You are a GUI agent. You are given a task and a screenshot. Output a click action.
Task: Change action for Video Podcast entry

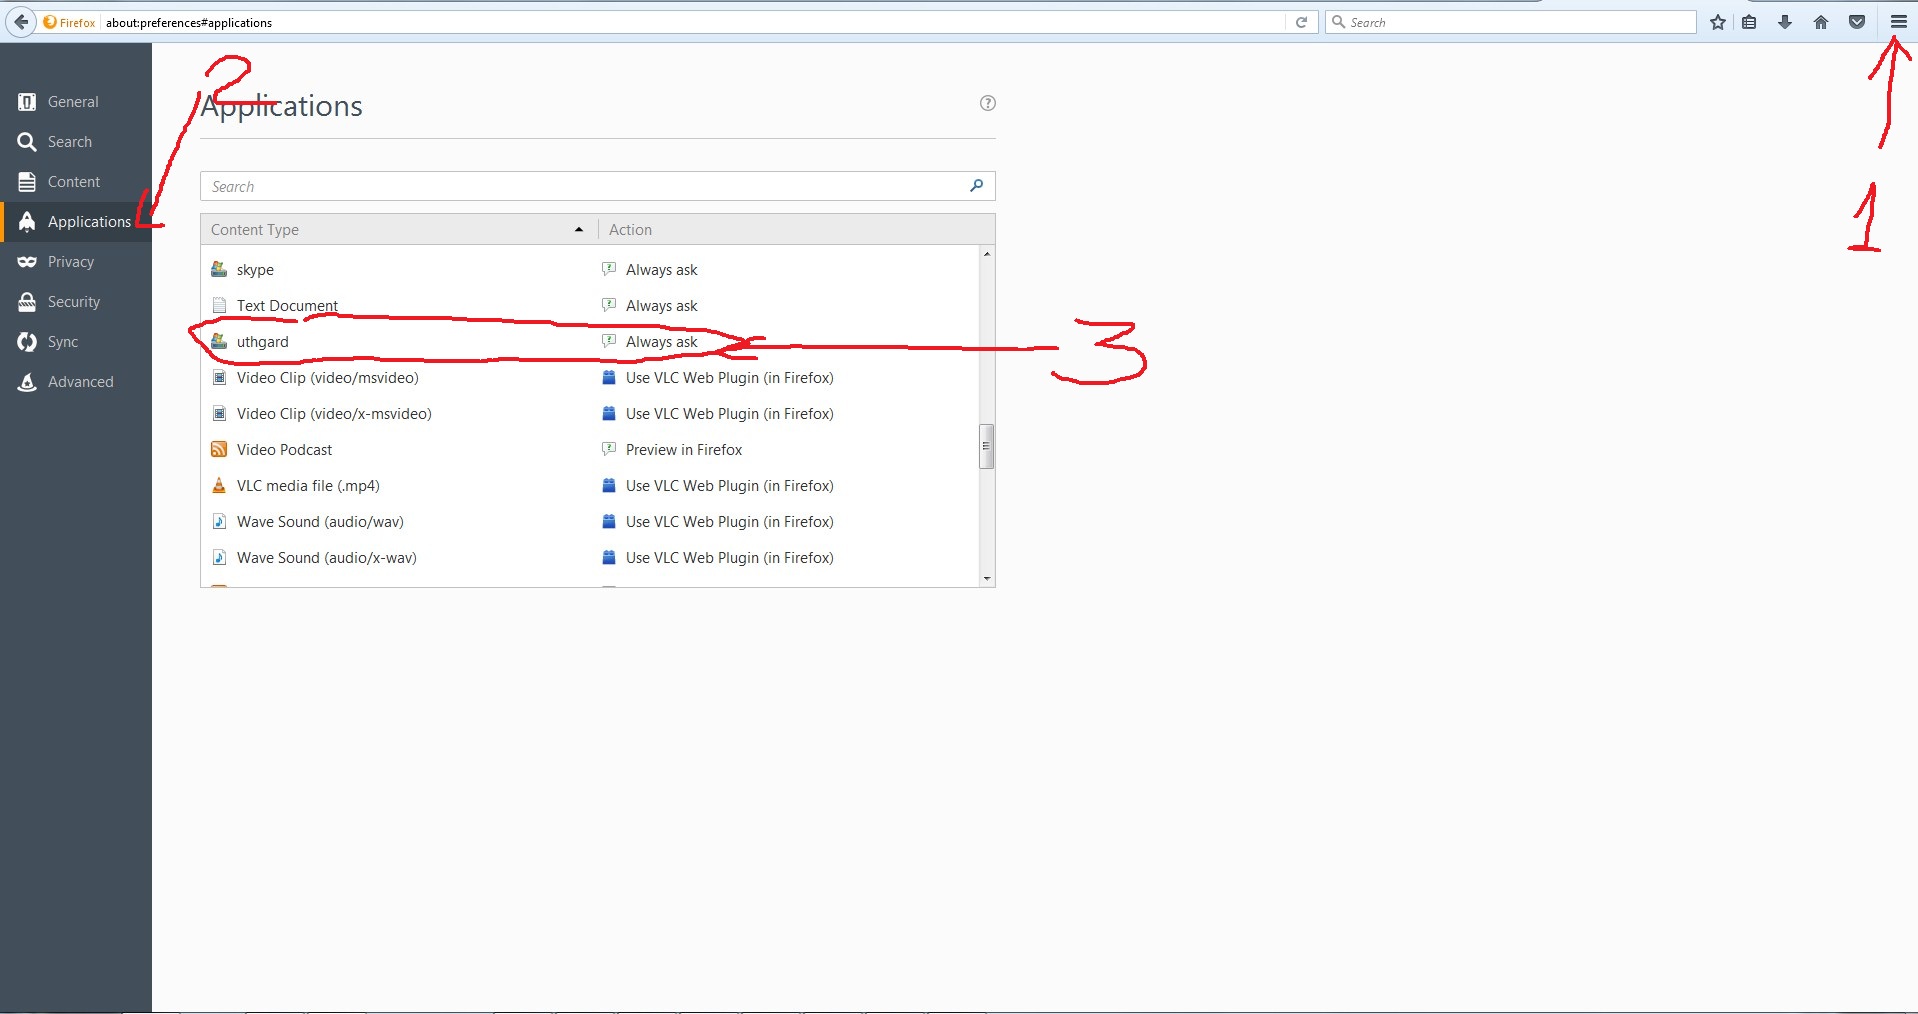click(683, 450)
